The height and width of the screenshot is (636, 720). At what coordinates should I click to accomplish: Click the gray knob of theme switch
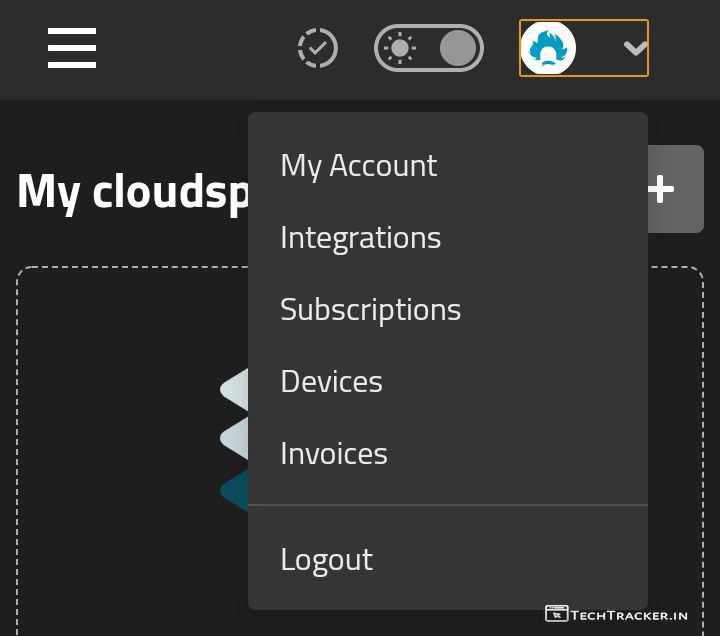tap(458, 48)
